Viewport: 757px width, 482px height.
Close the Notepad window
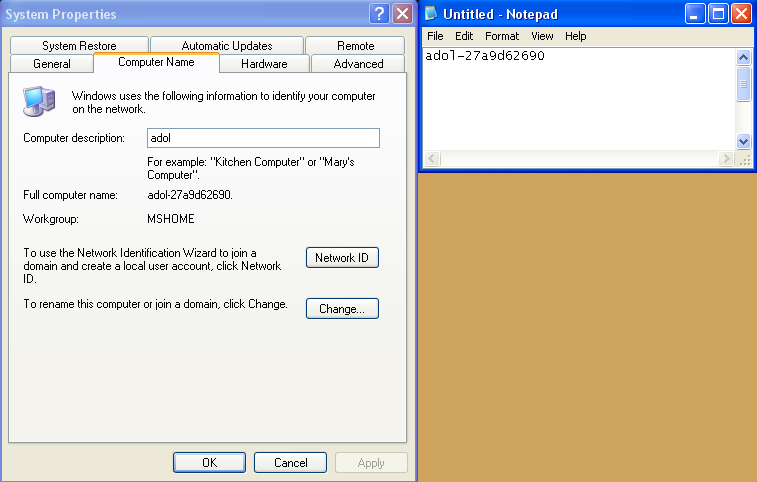click(741, 14)
